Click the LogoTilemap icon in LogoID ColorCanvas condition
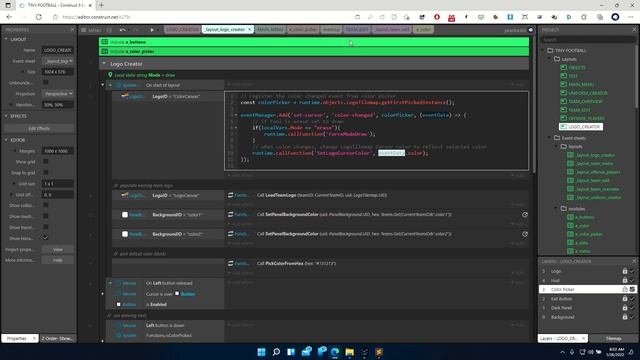 click(124, 96)
